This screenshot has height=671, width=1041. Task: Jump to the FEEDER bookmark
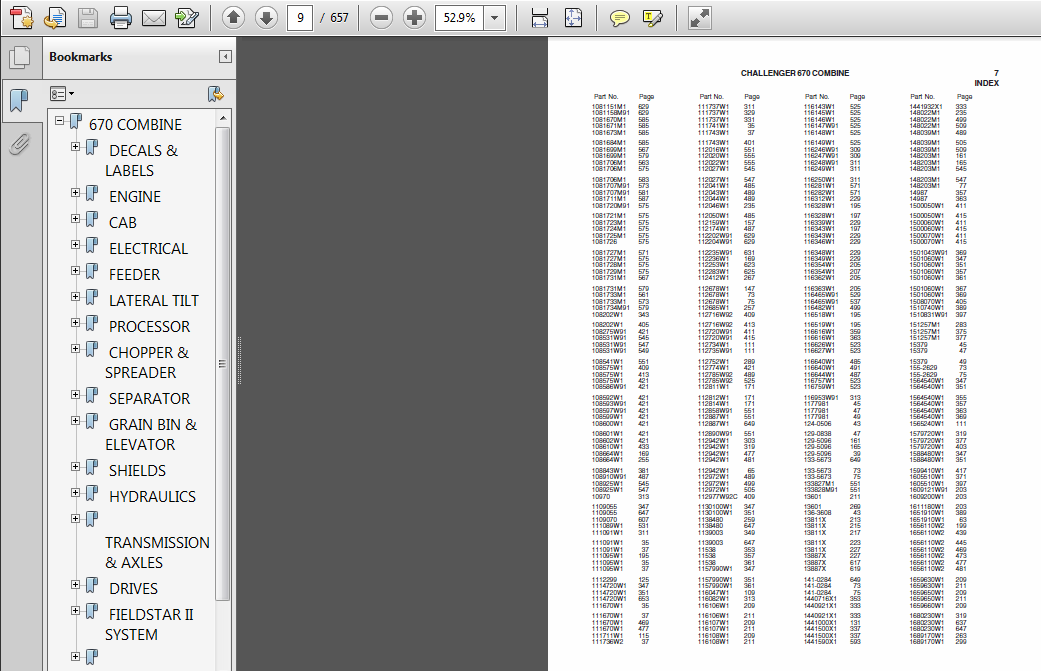(x=134, y=274)
